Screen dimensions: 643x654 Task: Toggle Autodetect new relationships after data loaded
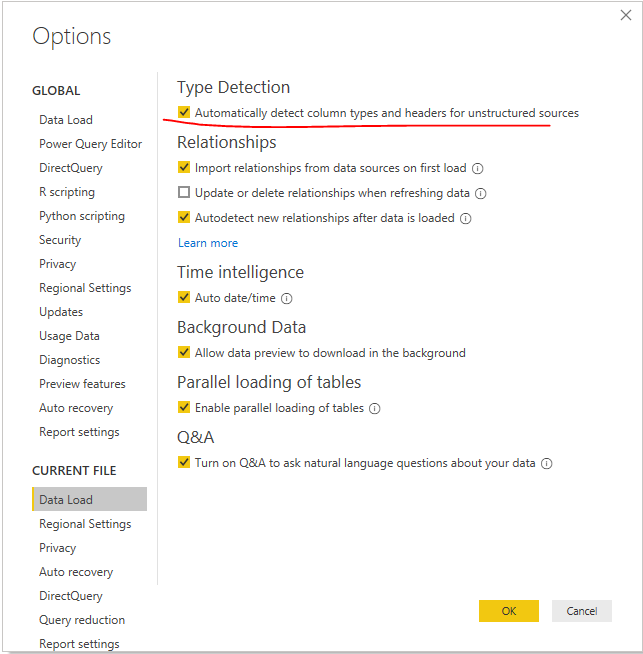point(184,217)
